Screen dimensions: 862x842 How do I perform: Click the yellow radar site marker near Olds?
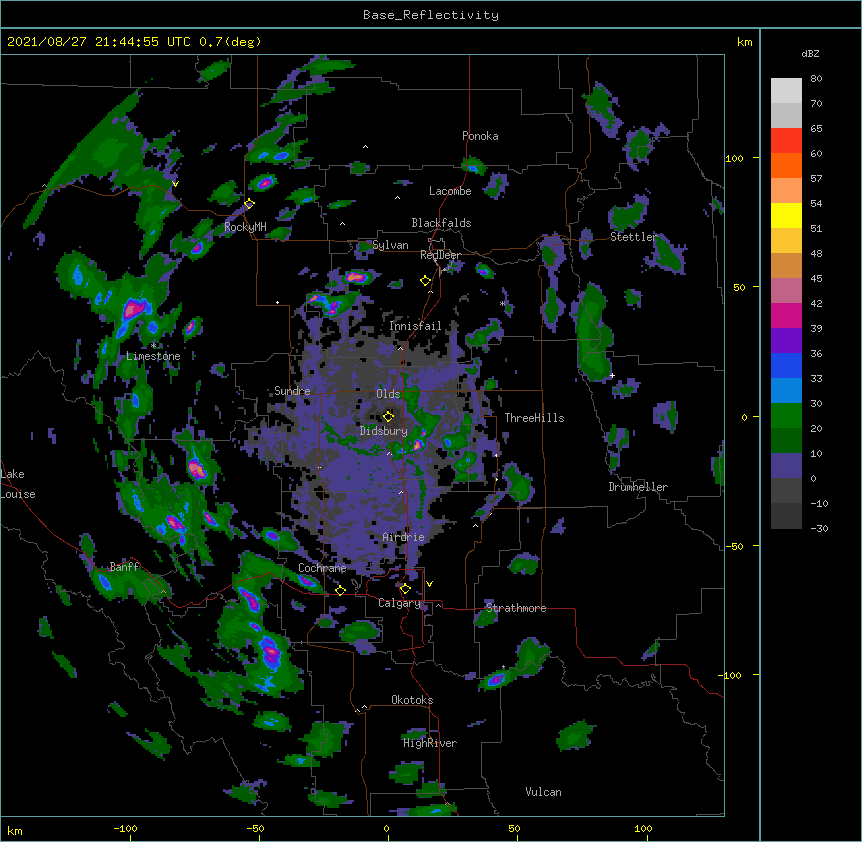point(388,416)
